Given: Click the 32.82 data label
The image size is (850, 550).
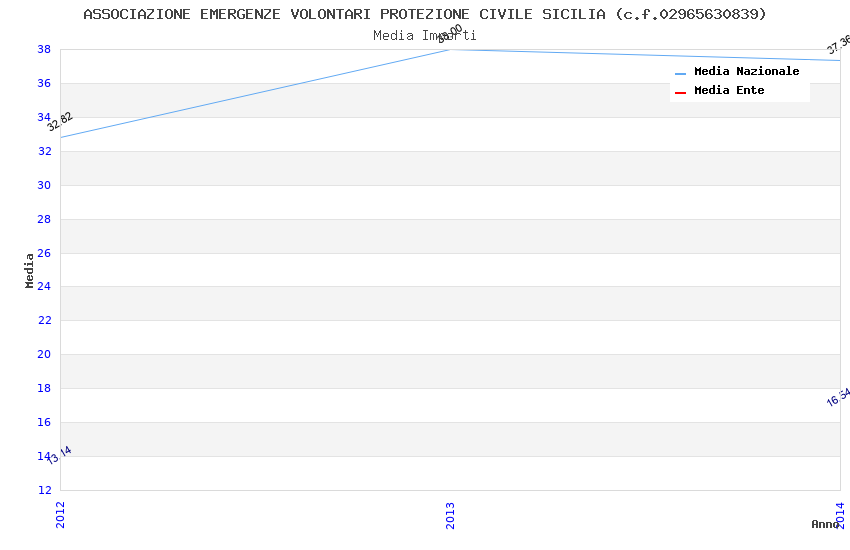Looking at the screenshot, I should (x=60, y=122).
